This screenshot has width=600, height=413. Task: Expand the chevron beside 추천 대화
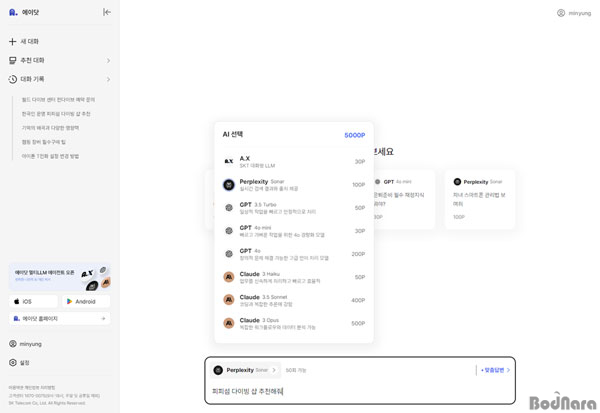(x=108, y=60)
